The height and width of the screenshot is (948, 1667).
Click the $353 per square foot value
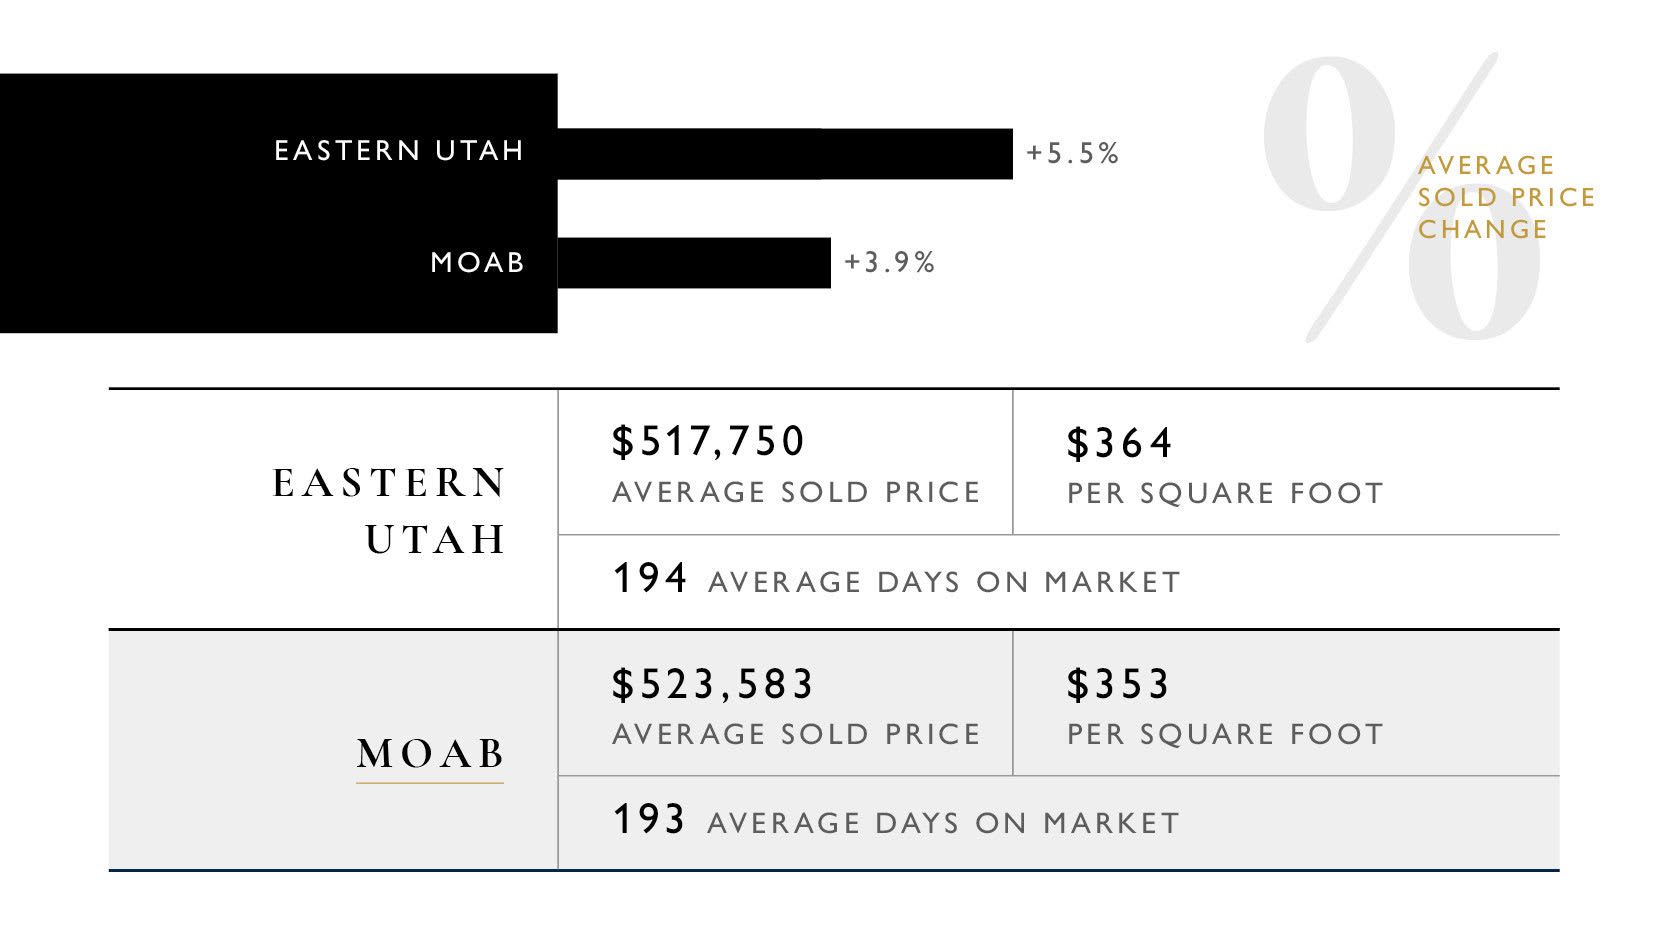click(1118, 684)
